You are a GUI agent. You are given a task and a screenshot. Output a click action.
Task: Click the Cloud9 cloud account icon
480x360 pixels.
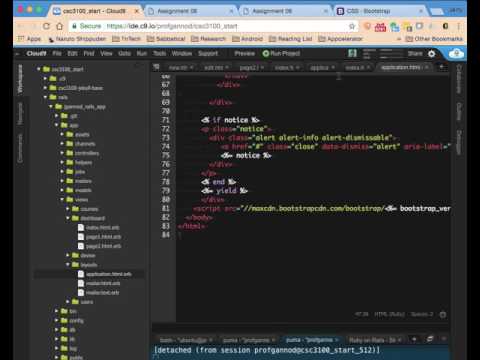pyautogui.click(x=456, y=53)
